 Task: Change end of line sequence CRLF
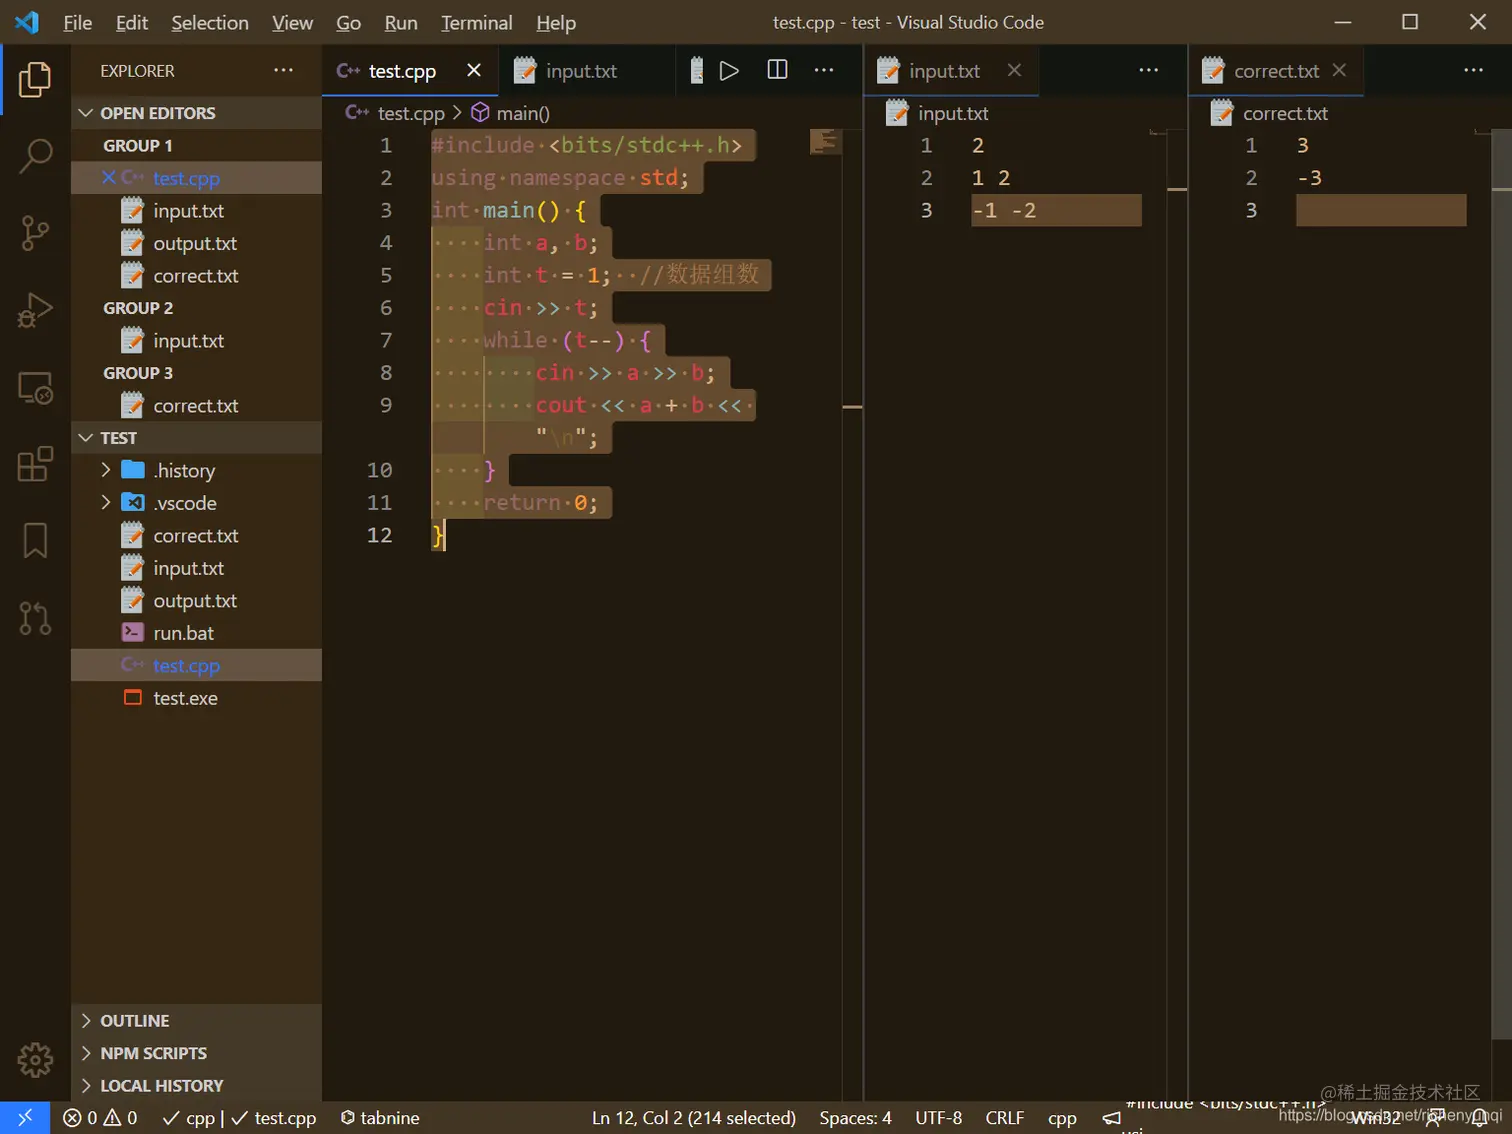click(x=1004, y=1118)
